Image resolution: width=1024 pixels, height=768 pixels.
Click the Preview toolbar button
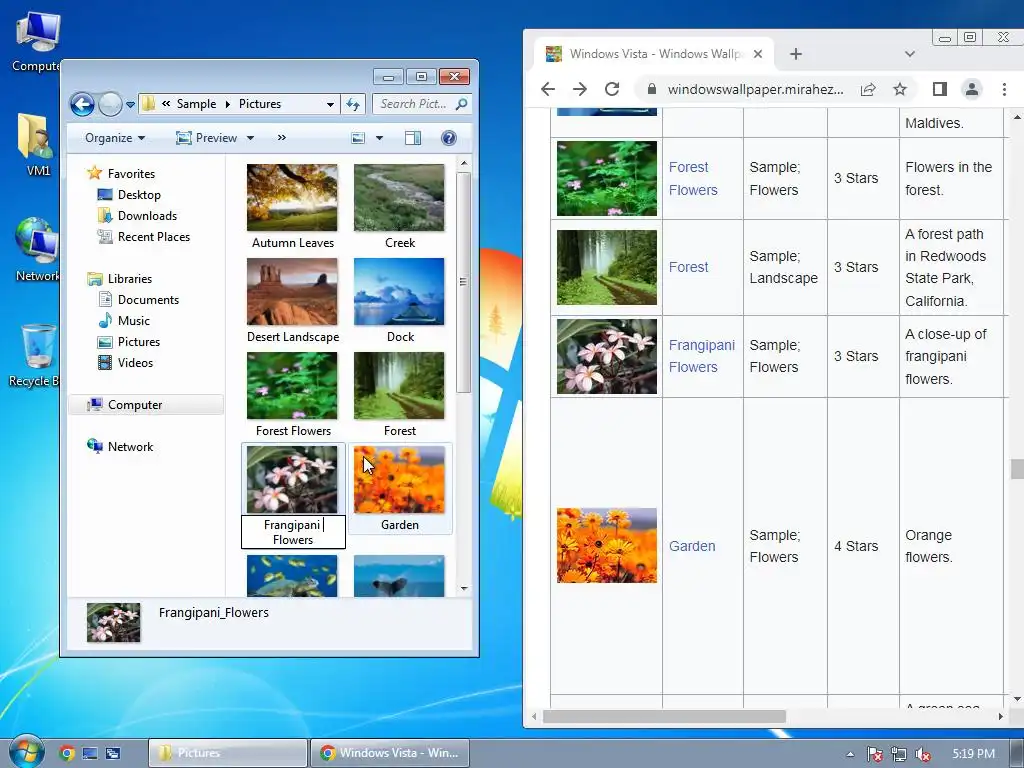coord(207,138)
